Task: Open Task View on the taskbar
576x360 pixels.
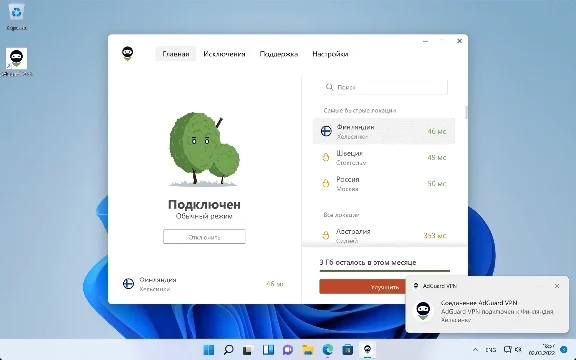Action: pyautogui.click(x=248, y=350)
